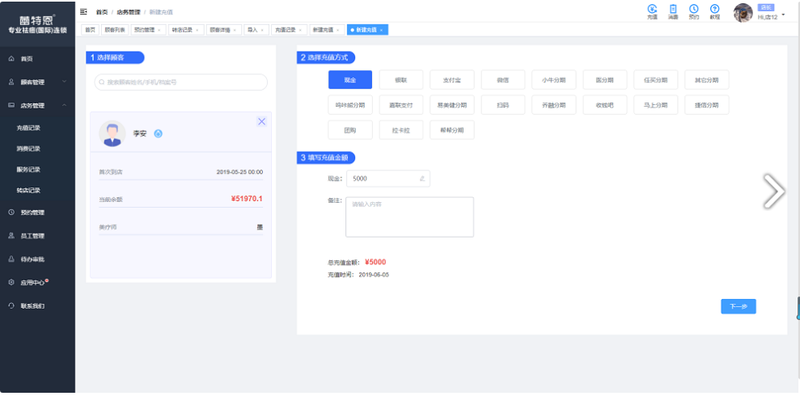Switch to the 转店记录 tab in the tab bar
This screenshot has width=800, height=396.
tap(186, 30)
